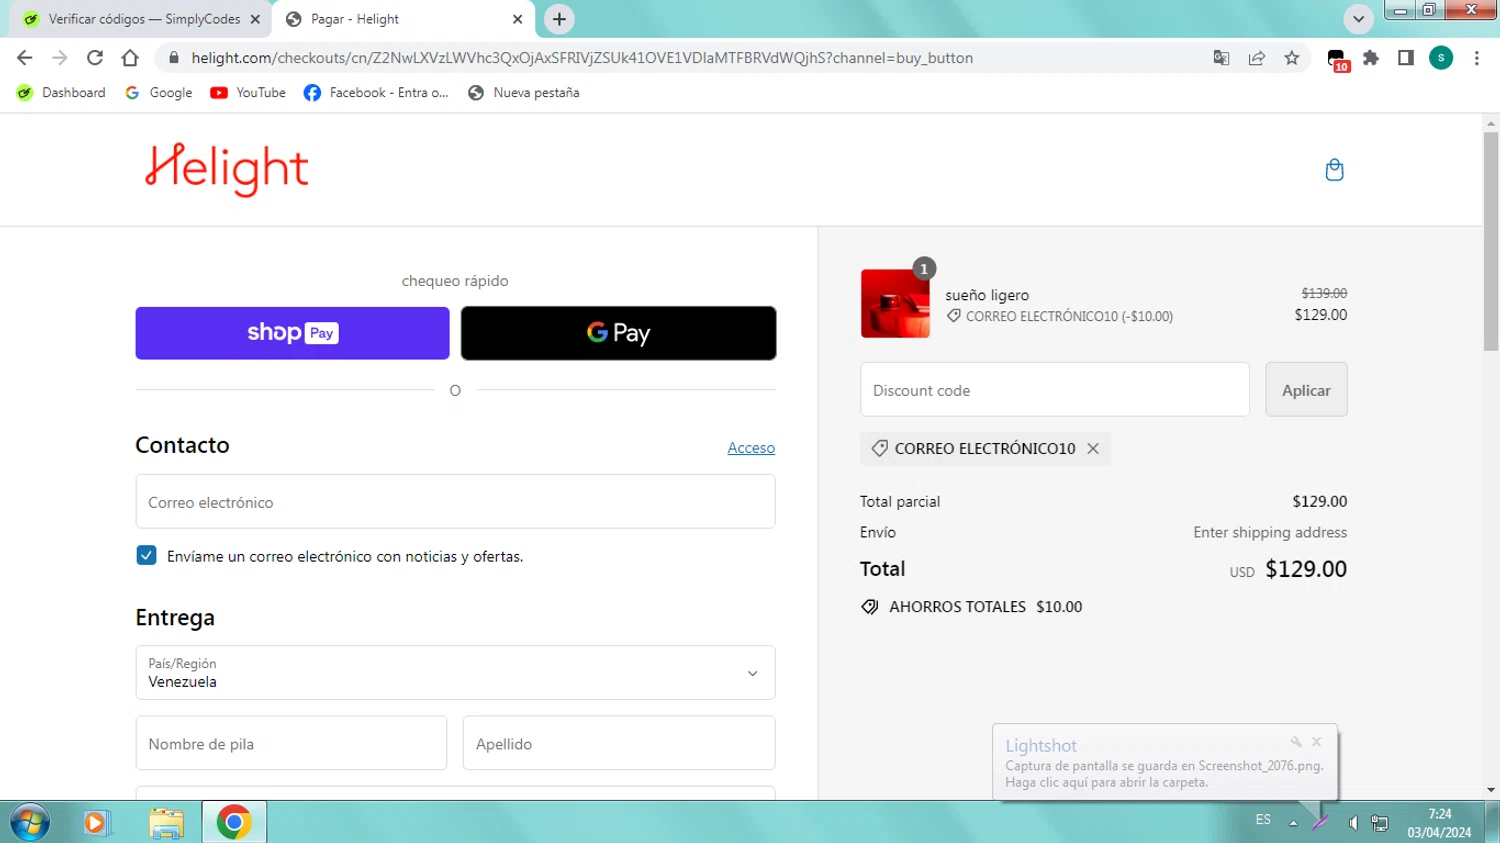The width and height of the screenshot is (1500, 843).
Task: Show hidden tray icons arrow
Action: click(x=1293, y=822)
